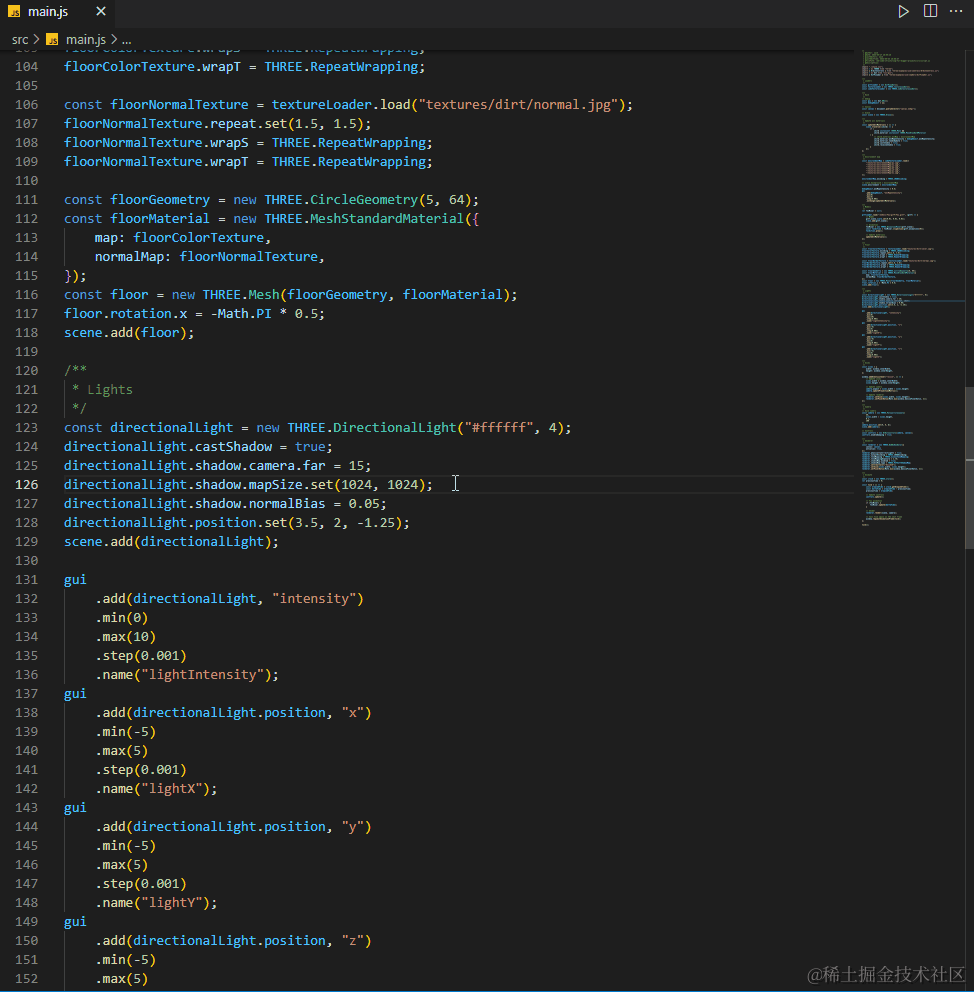
Task: Click the "y" string on line 144
Action: click(x=353, y=826)
